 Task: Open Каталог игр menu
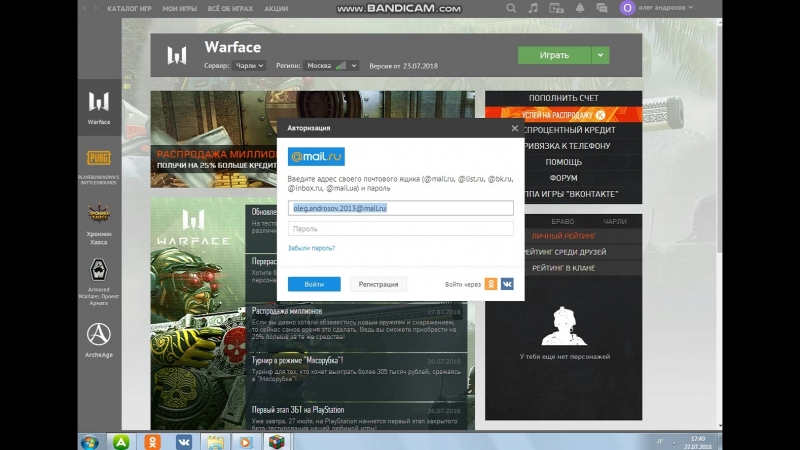click(129, 9)
